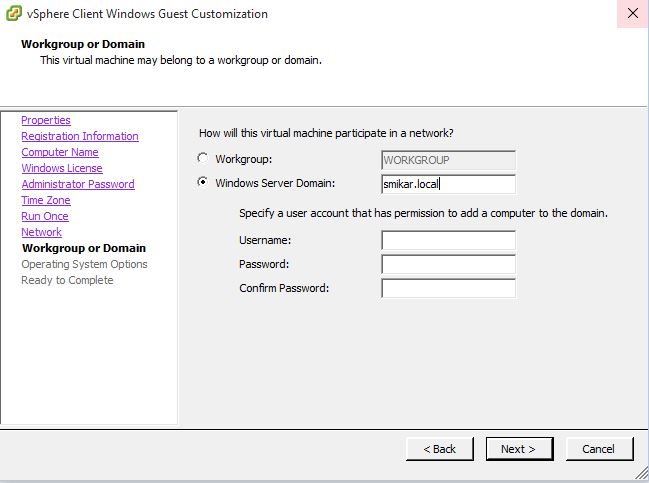Image resolution: width=649 pixels, height=483 pixels.
Task: Click the vSphere Client title bar icon
Action: pos(13,13)
